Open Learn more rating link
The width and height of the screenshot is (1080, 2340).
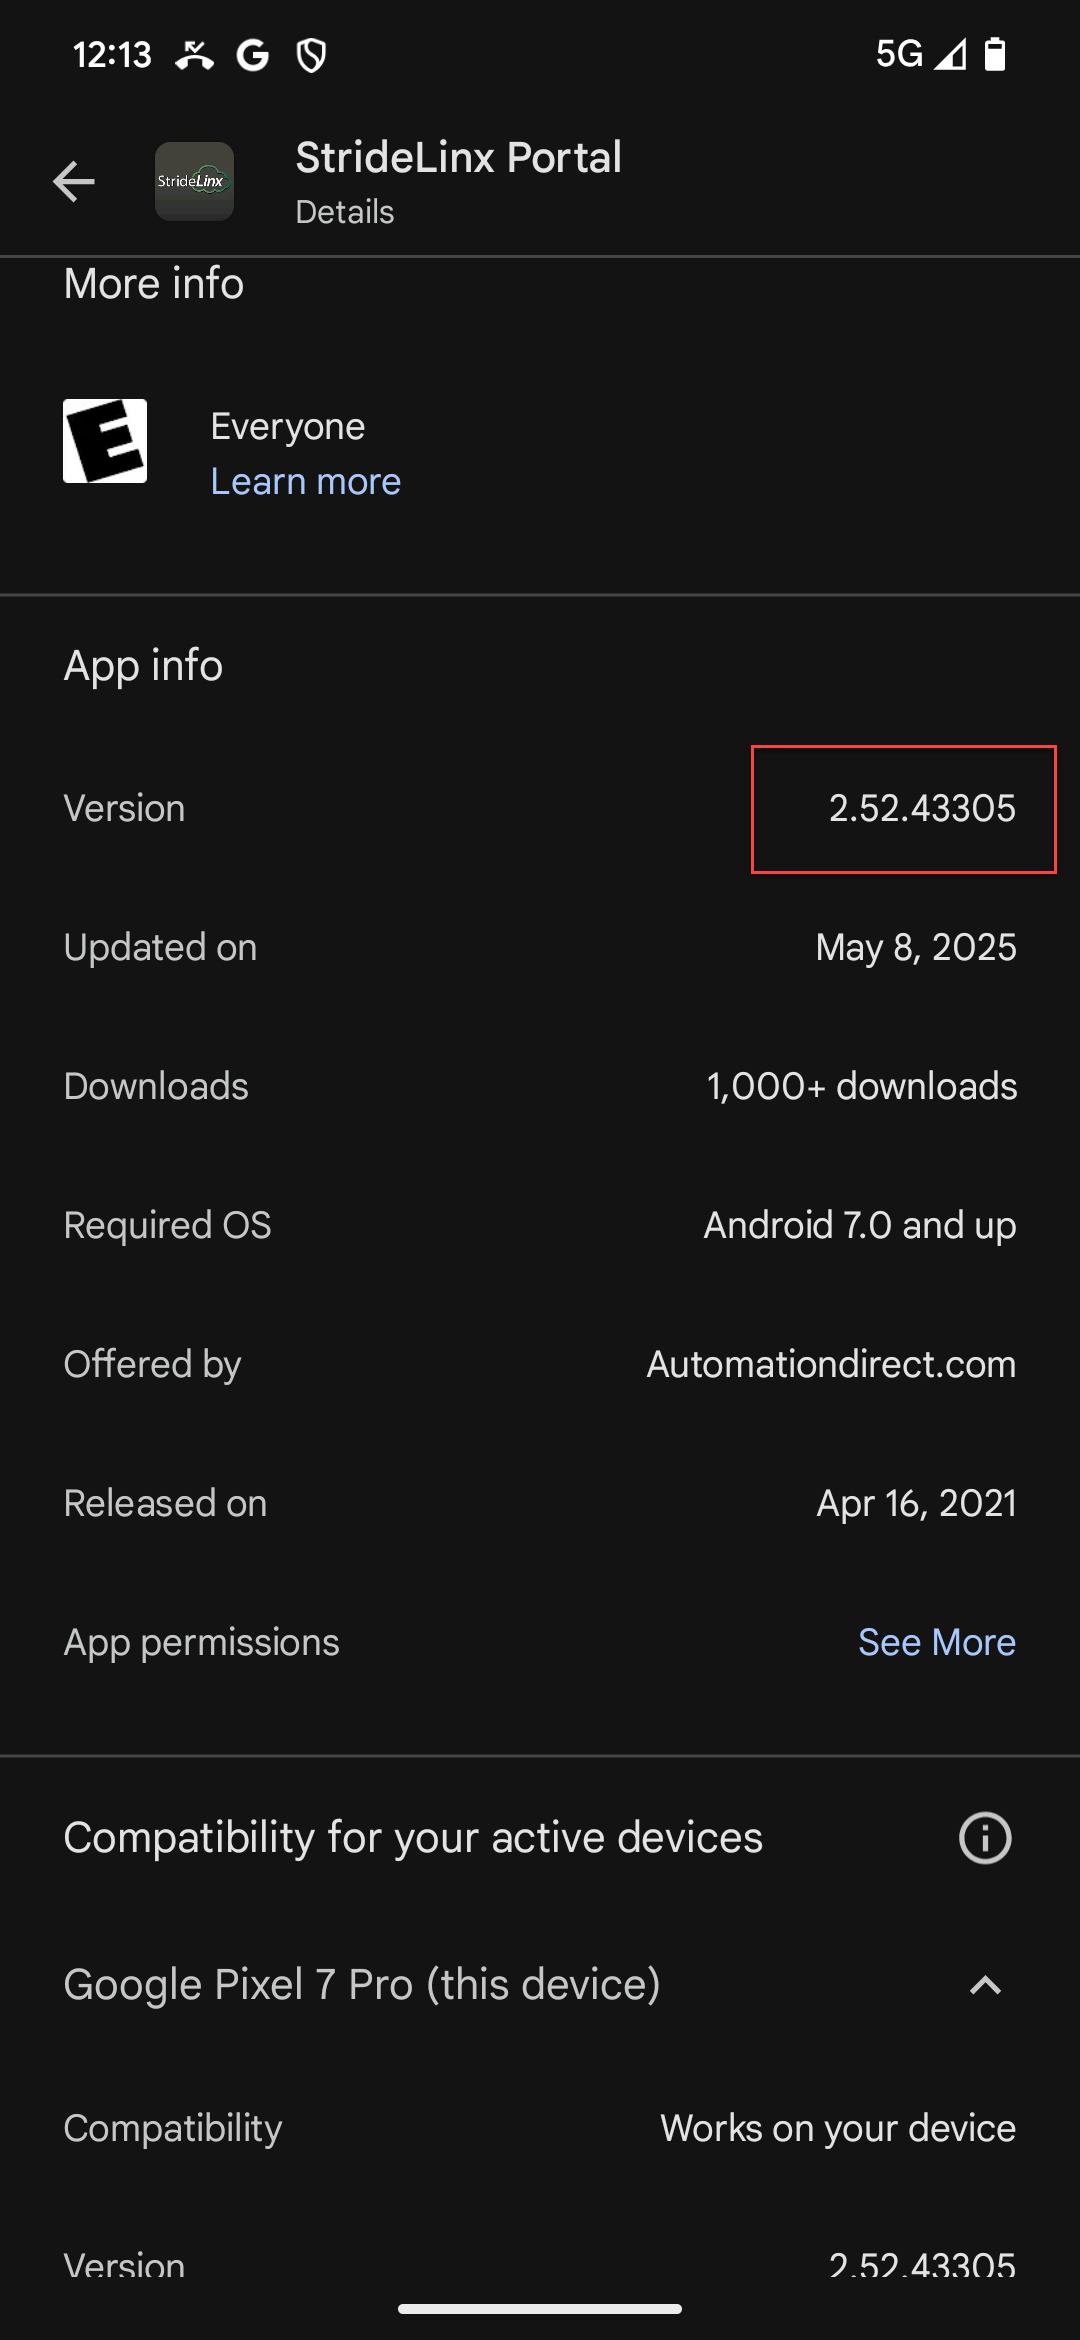pyautogui.click(x=306, y=481)
